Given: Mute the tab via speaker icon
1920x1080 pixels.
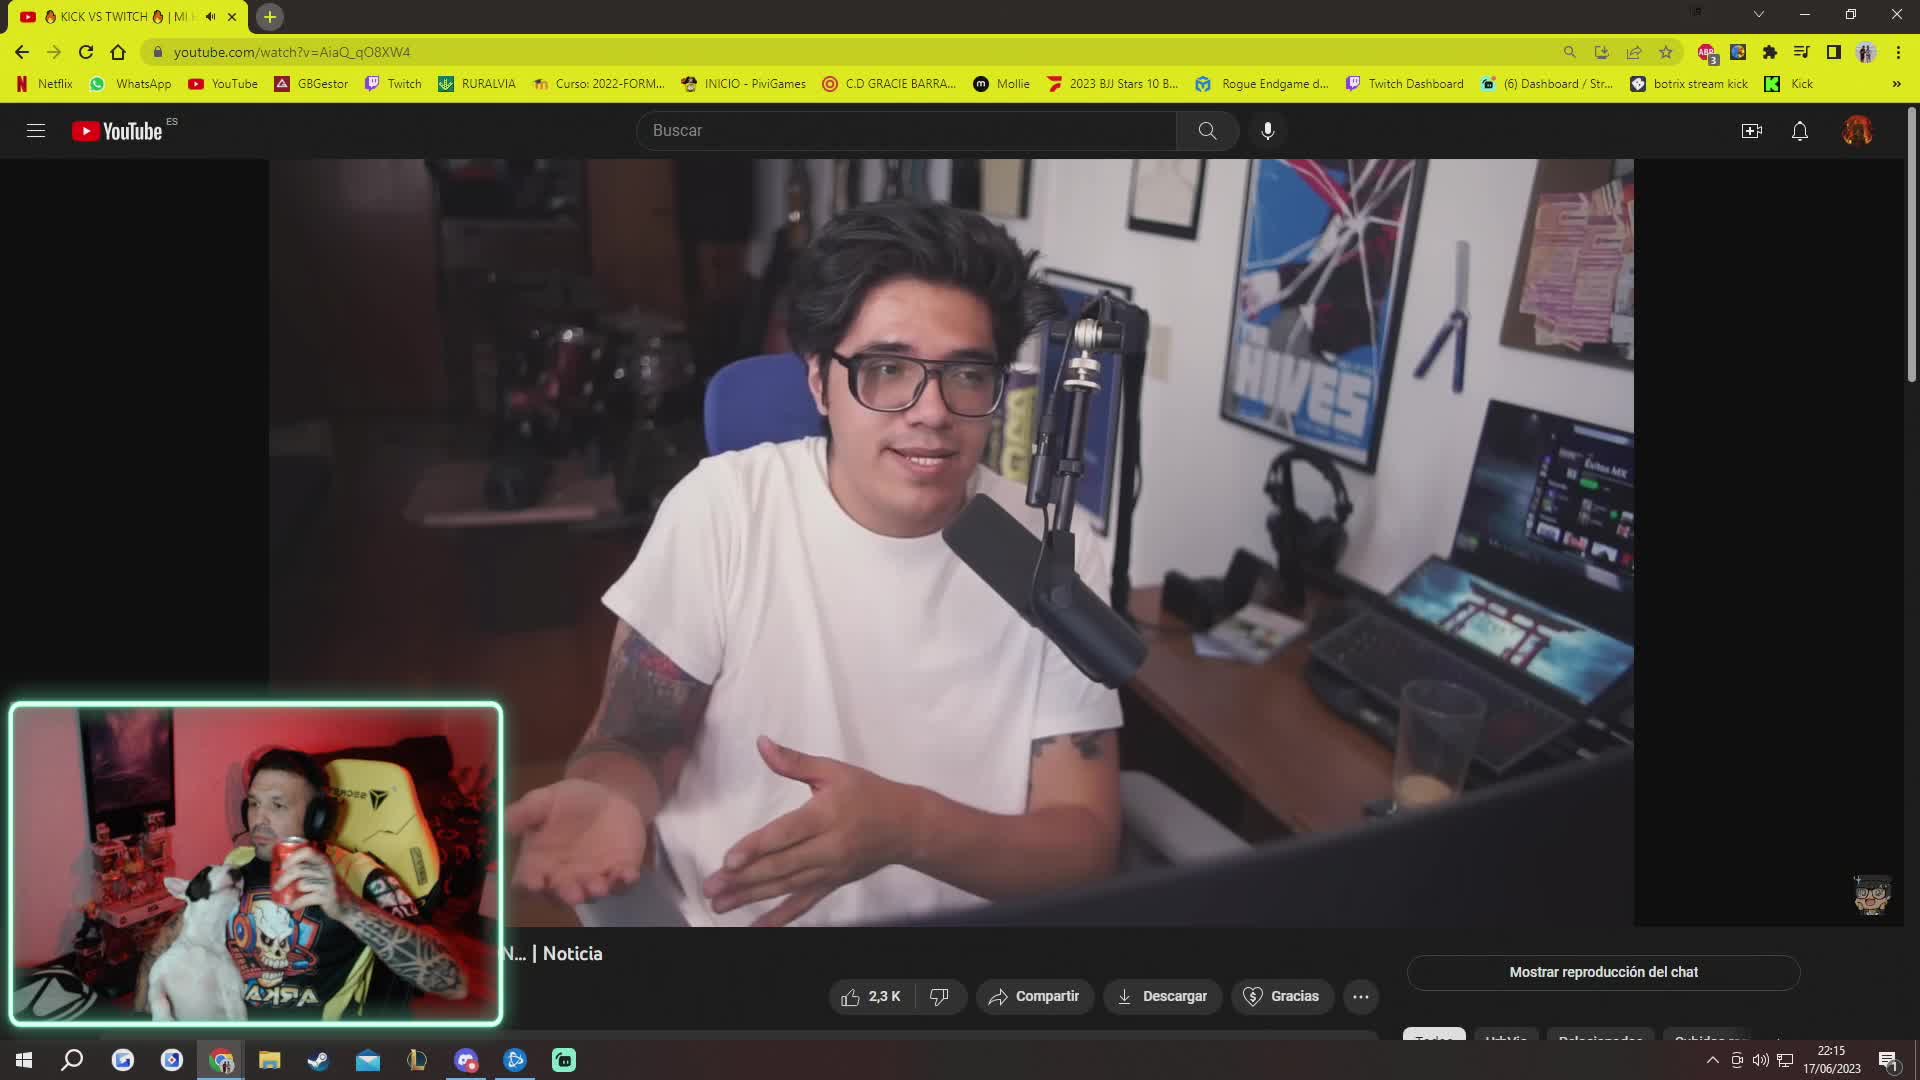Looking at the screenshot, I should pyautogui.click(x=210, y=17).
